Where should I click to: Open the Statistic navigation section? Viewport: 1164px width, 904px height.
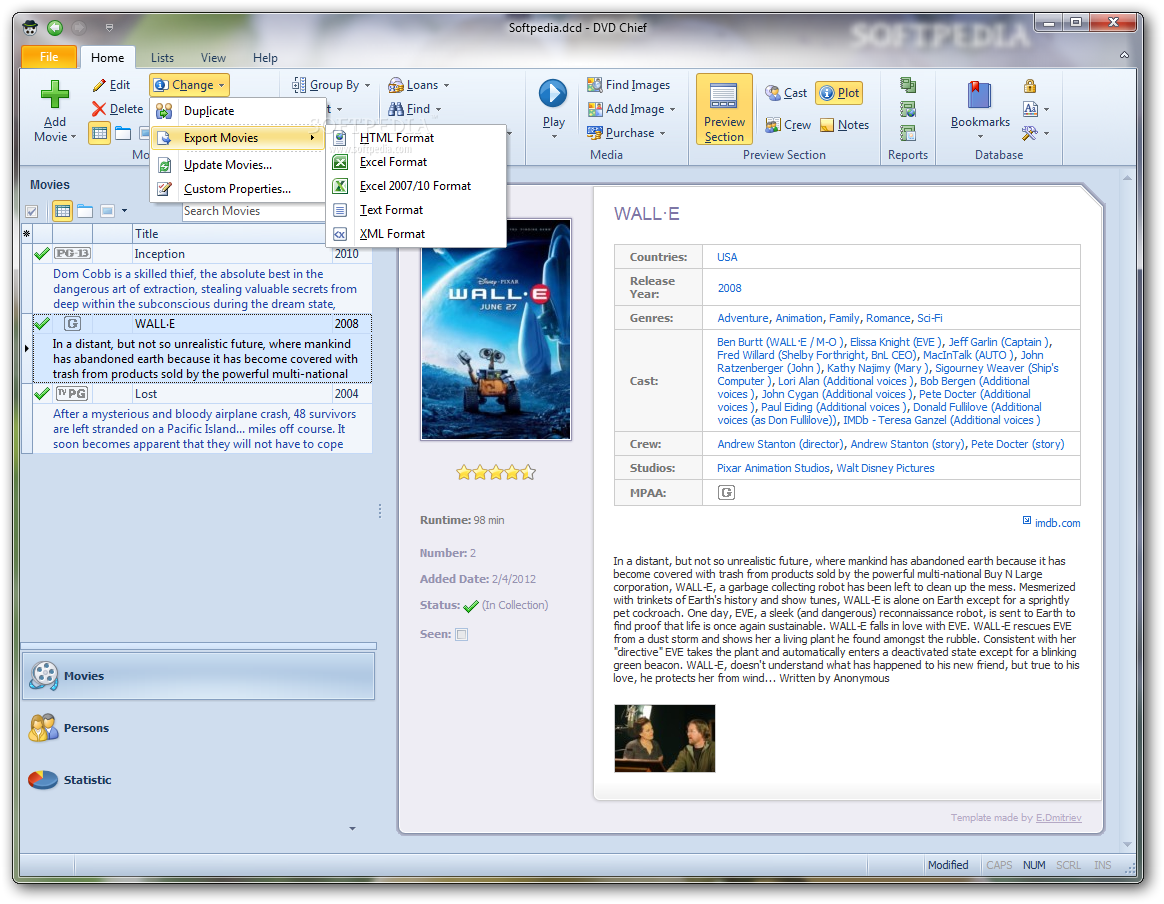198,780
